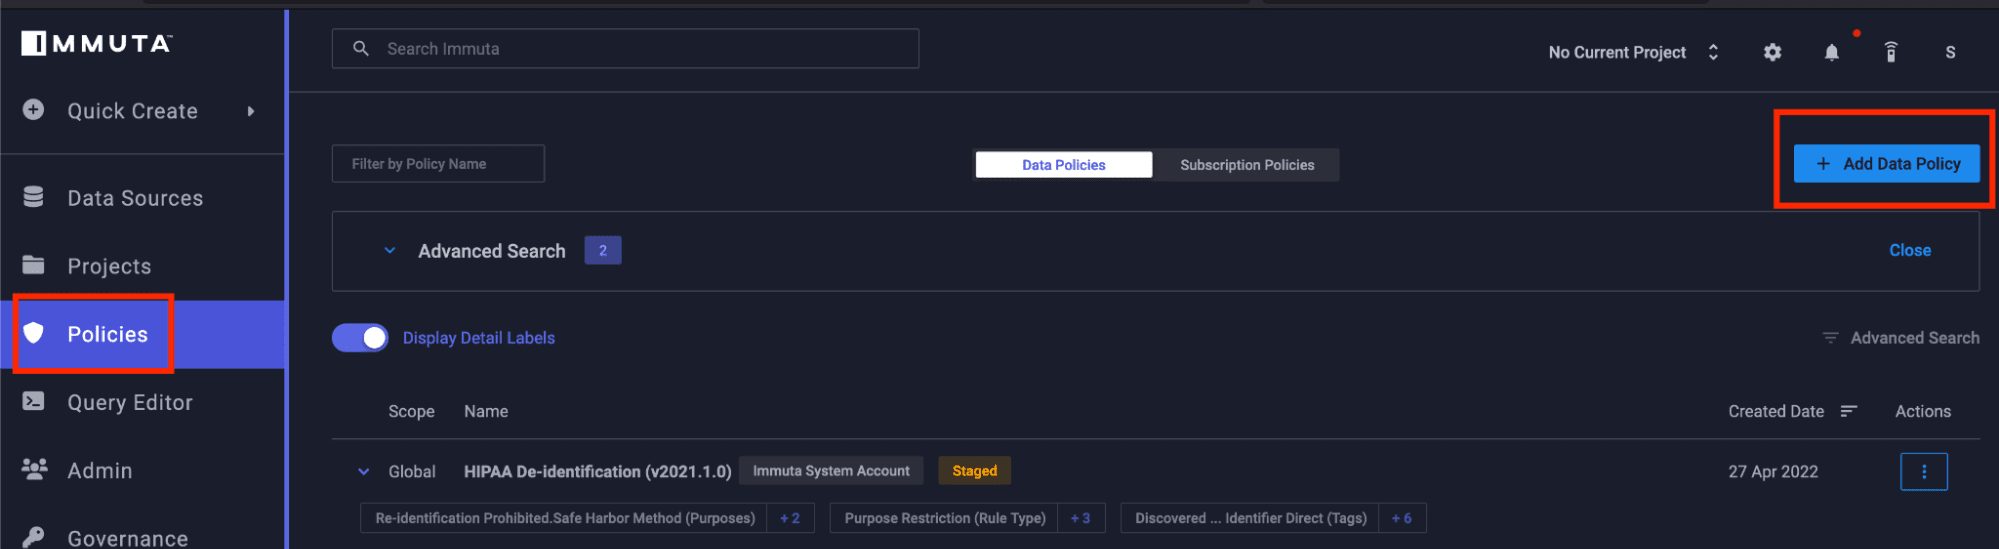Screen dimensions: 1999x549
Task: Open user profile S avatar
Action: point(1950,52)
